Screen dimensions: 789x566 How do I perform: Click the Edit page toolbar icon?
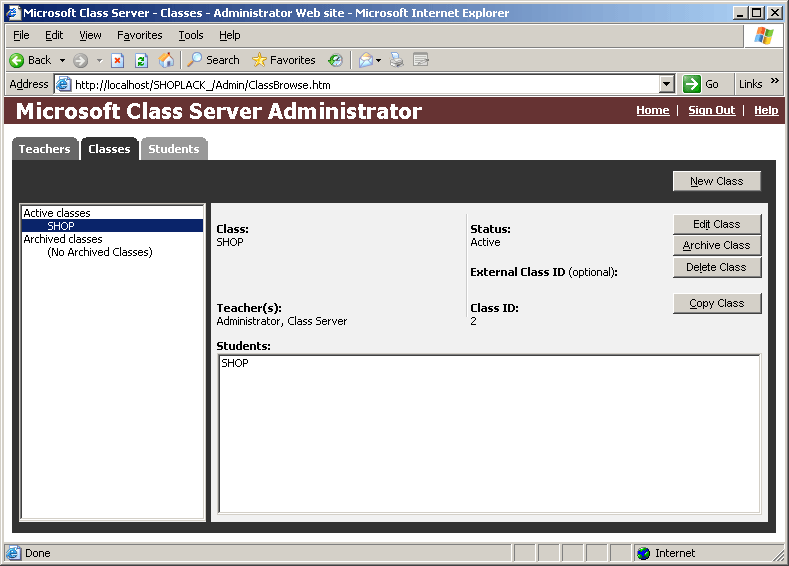421,60
